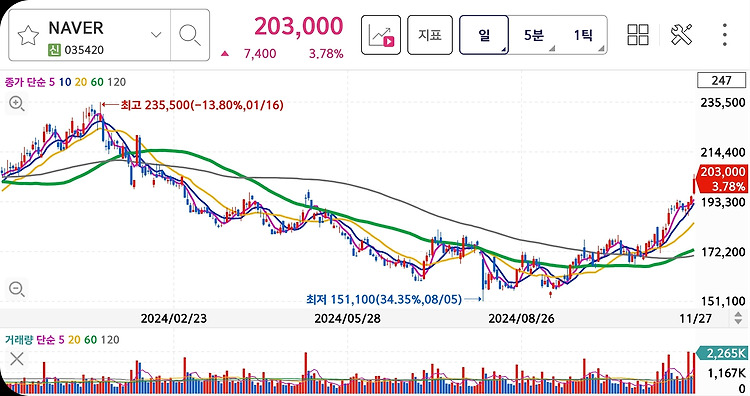Add NAVER to favorites with star icon
Viewport: 750px width, 396px height.
pos(28,36)
